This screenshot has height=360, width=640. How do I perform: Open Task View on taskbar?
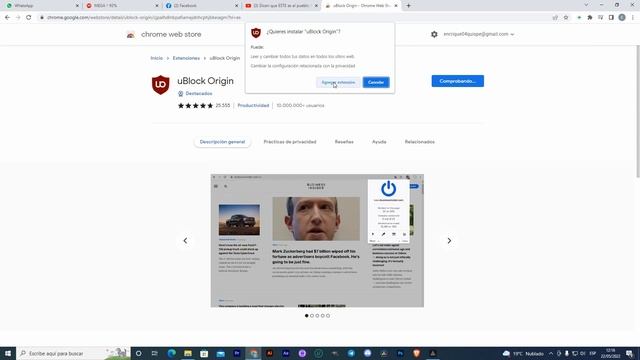pyautogui.click(x=155, y=353)
